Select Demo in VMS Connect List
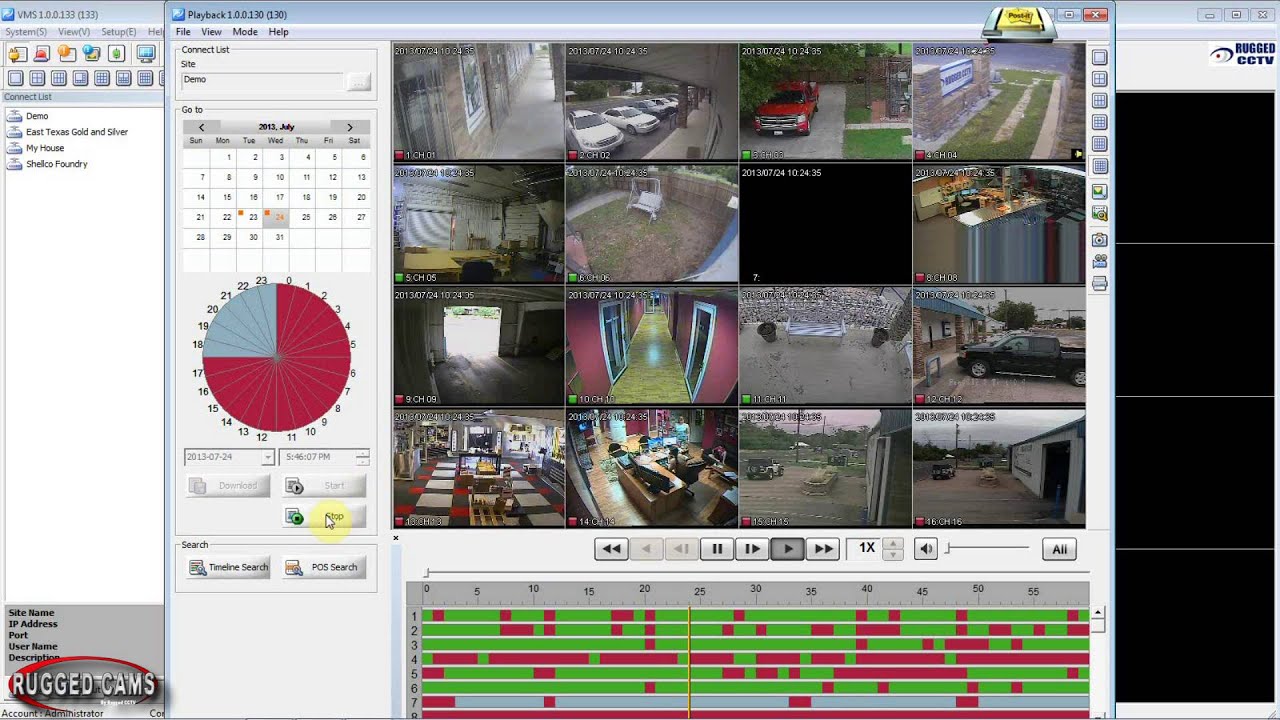The width and height of the screenshot is (1280, 720). coord(37,116)
